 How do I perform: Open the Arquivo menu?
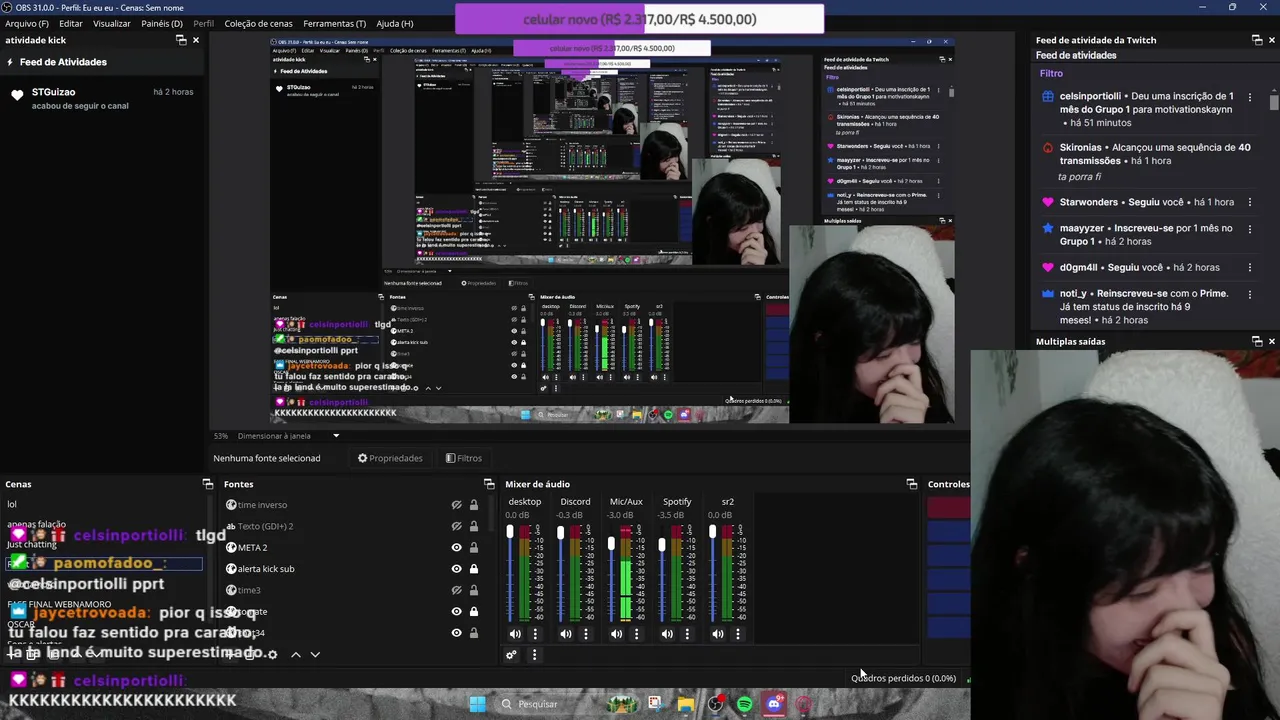(x=27, y=23)
